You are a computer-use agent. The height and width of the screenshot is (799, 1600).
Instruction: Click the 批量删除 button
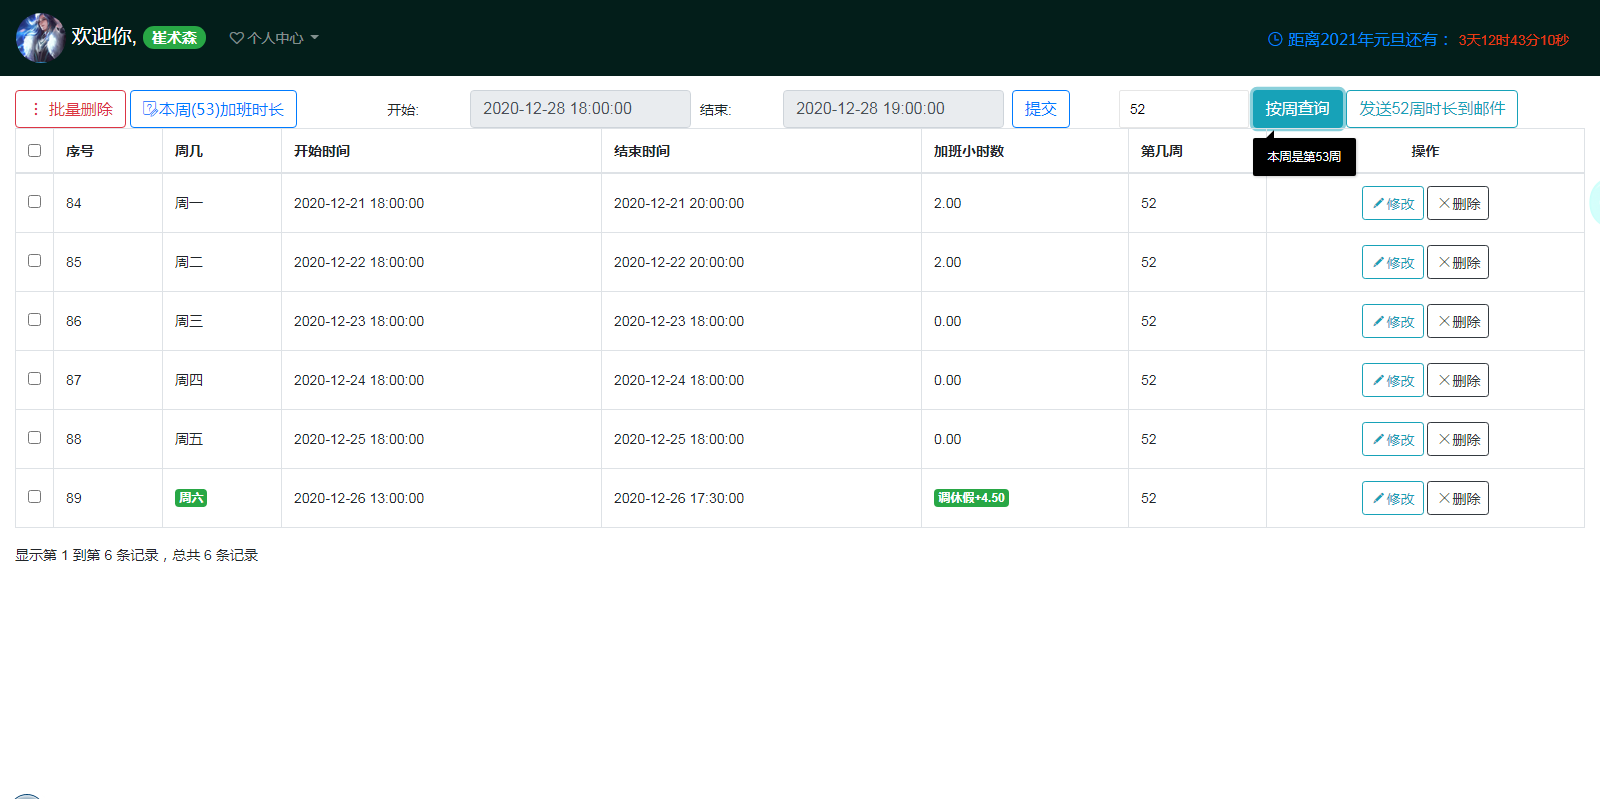[70, 109]
